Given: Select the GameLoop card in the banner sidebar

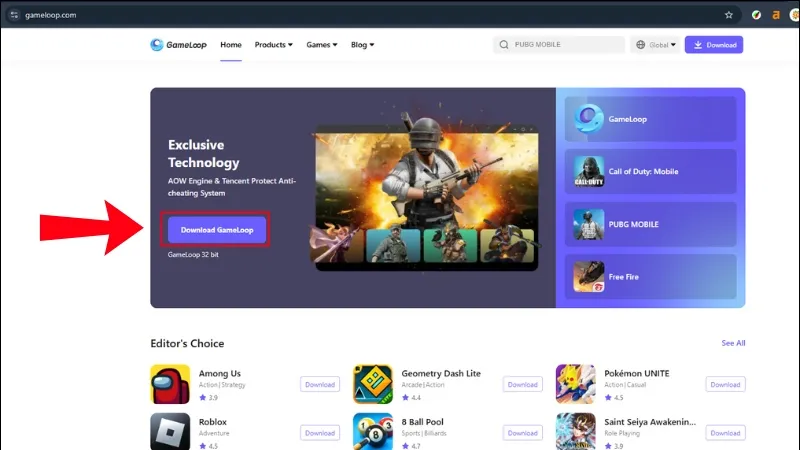Looking at the screenshot, I should 651,119.
